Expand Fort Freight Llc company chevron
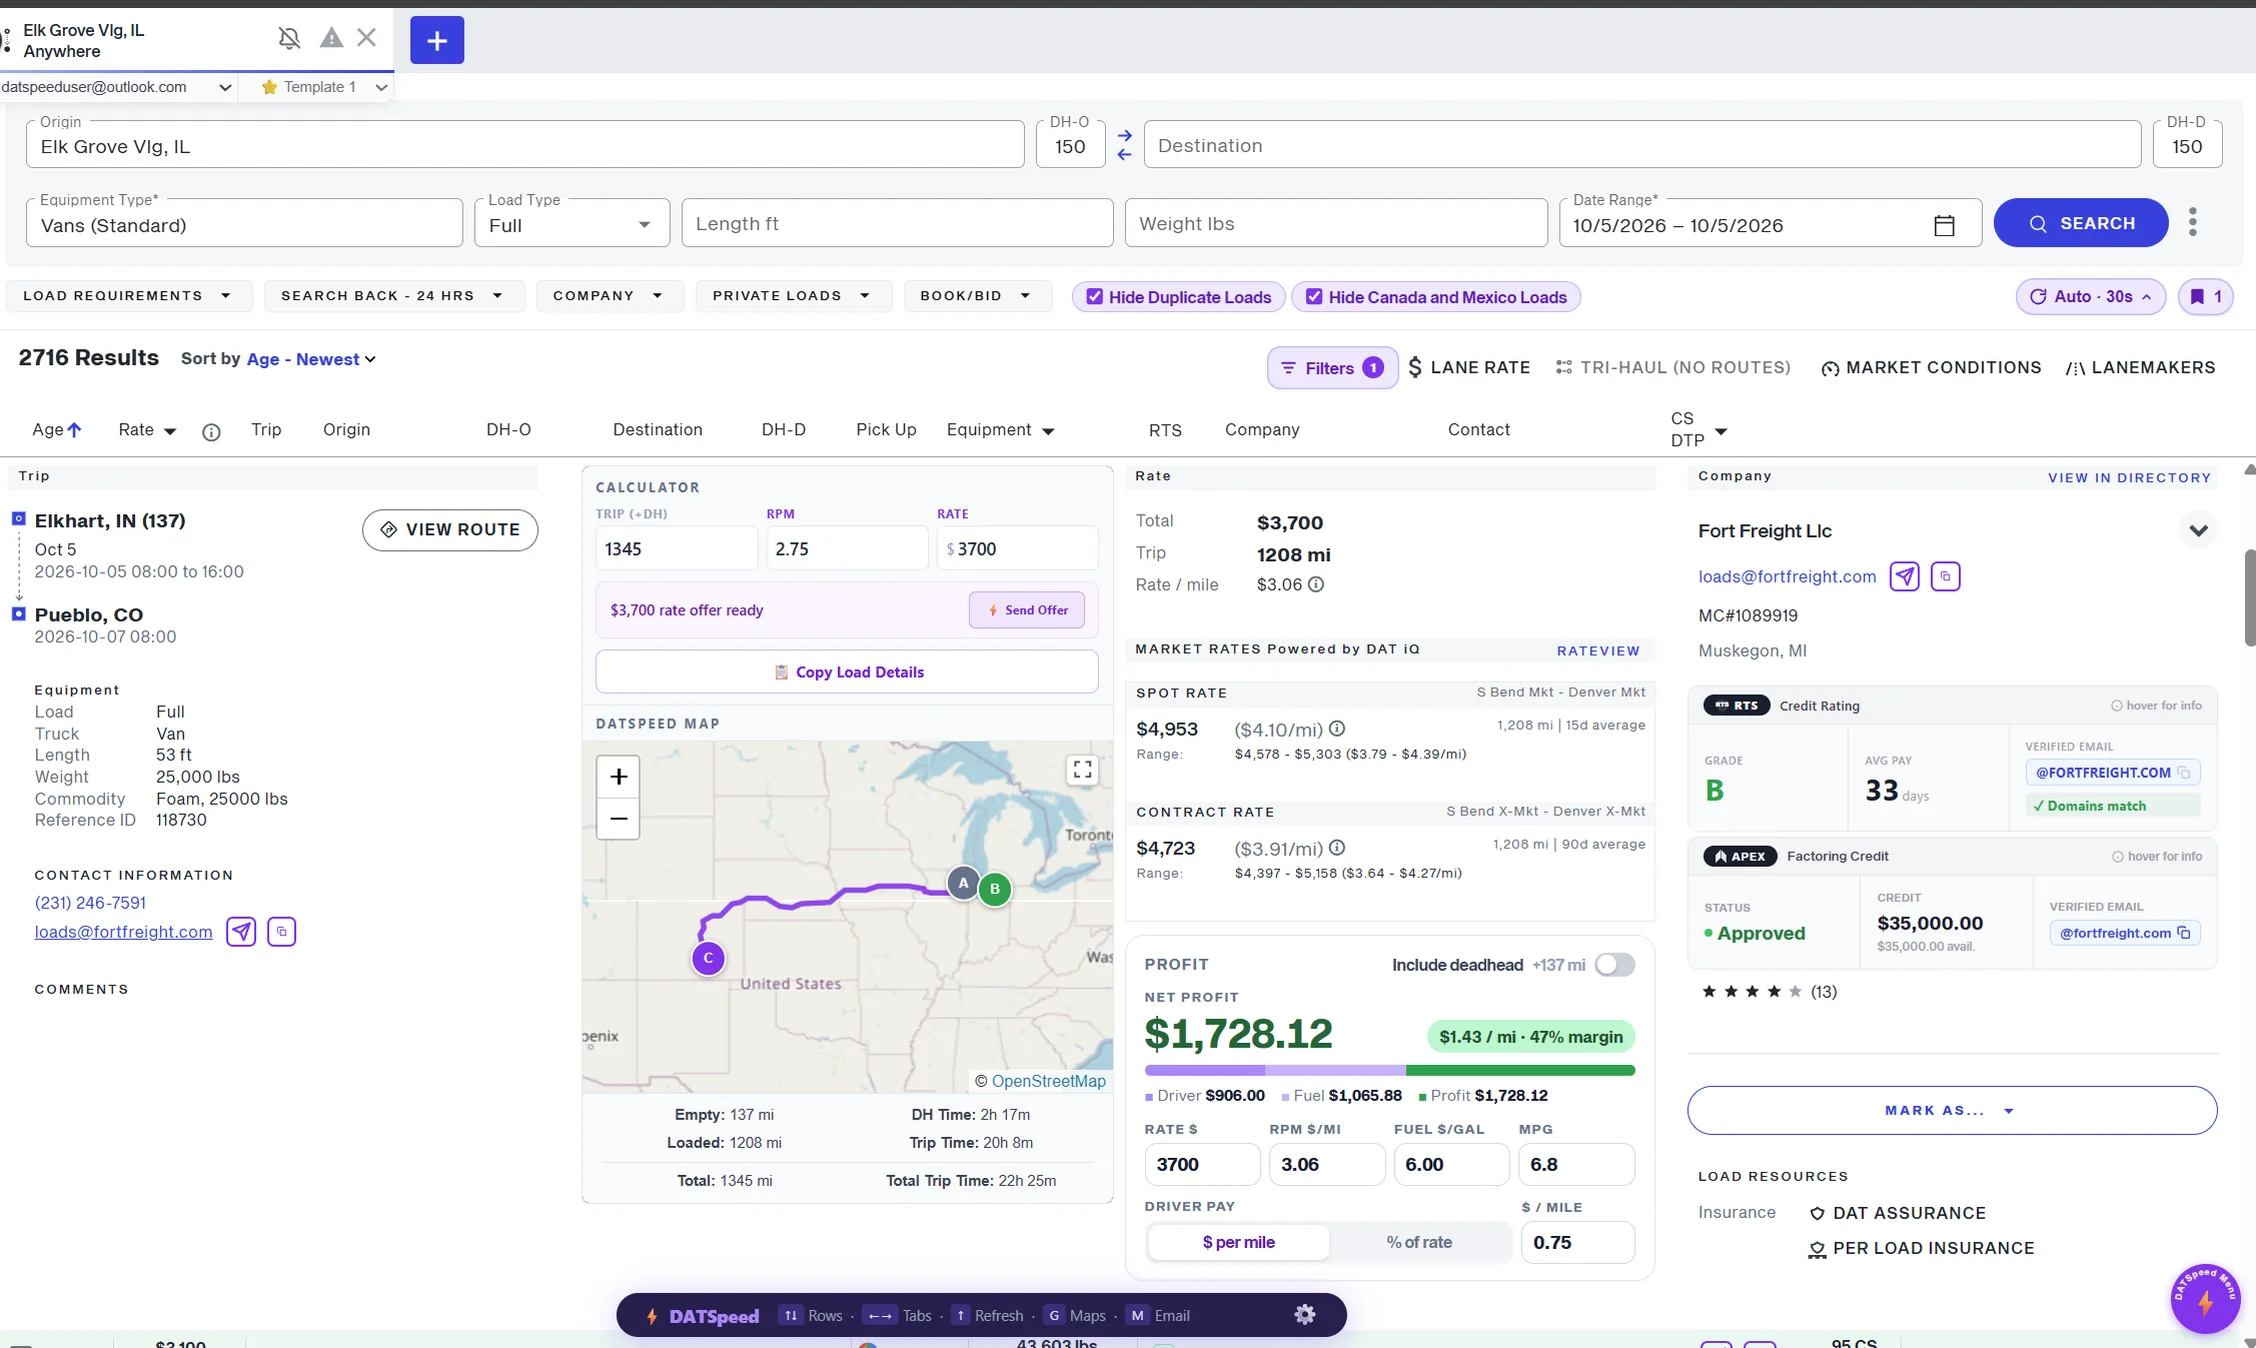Viewport: 2256px width, 1348px height. tap(2198, 531)
